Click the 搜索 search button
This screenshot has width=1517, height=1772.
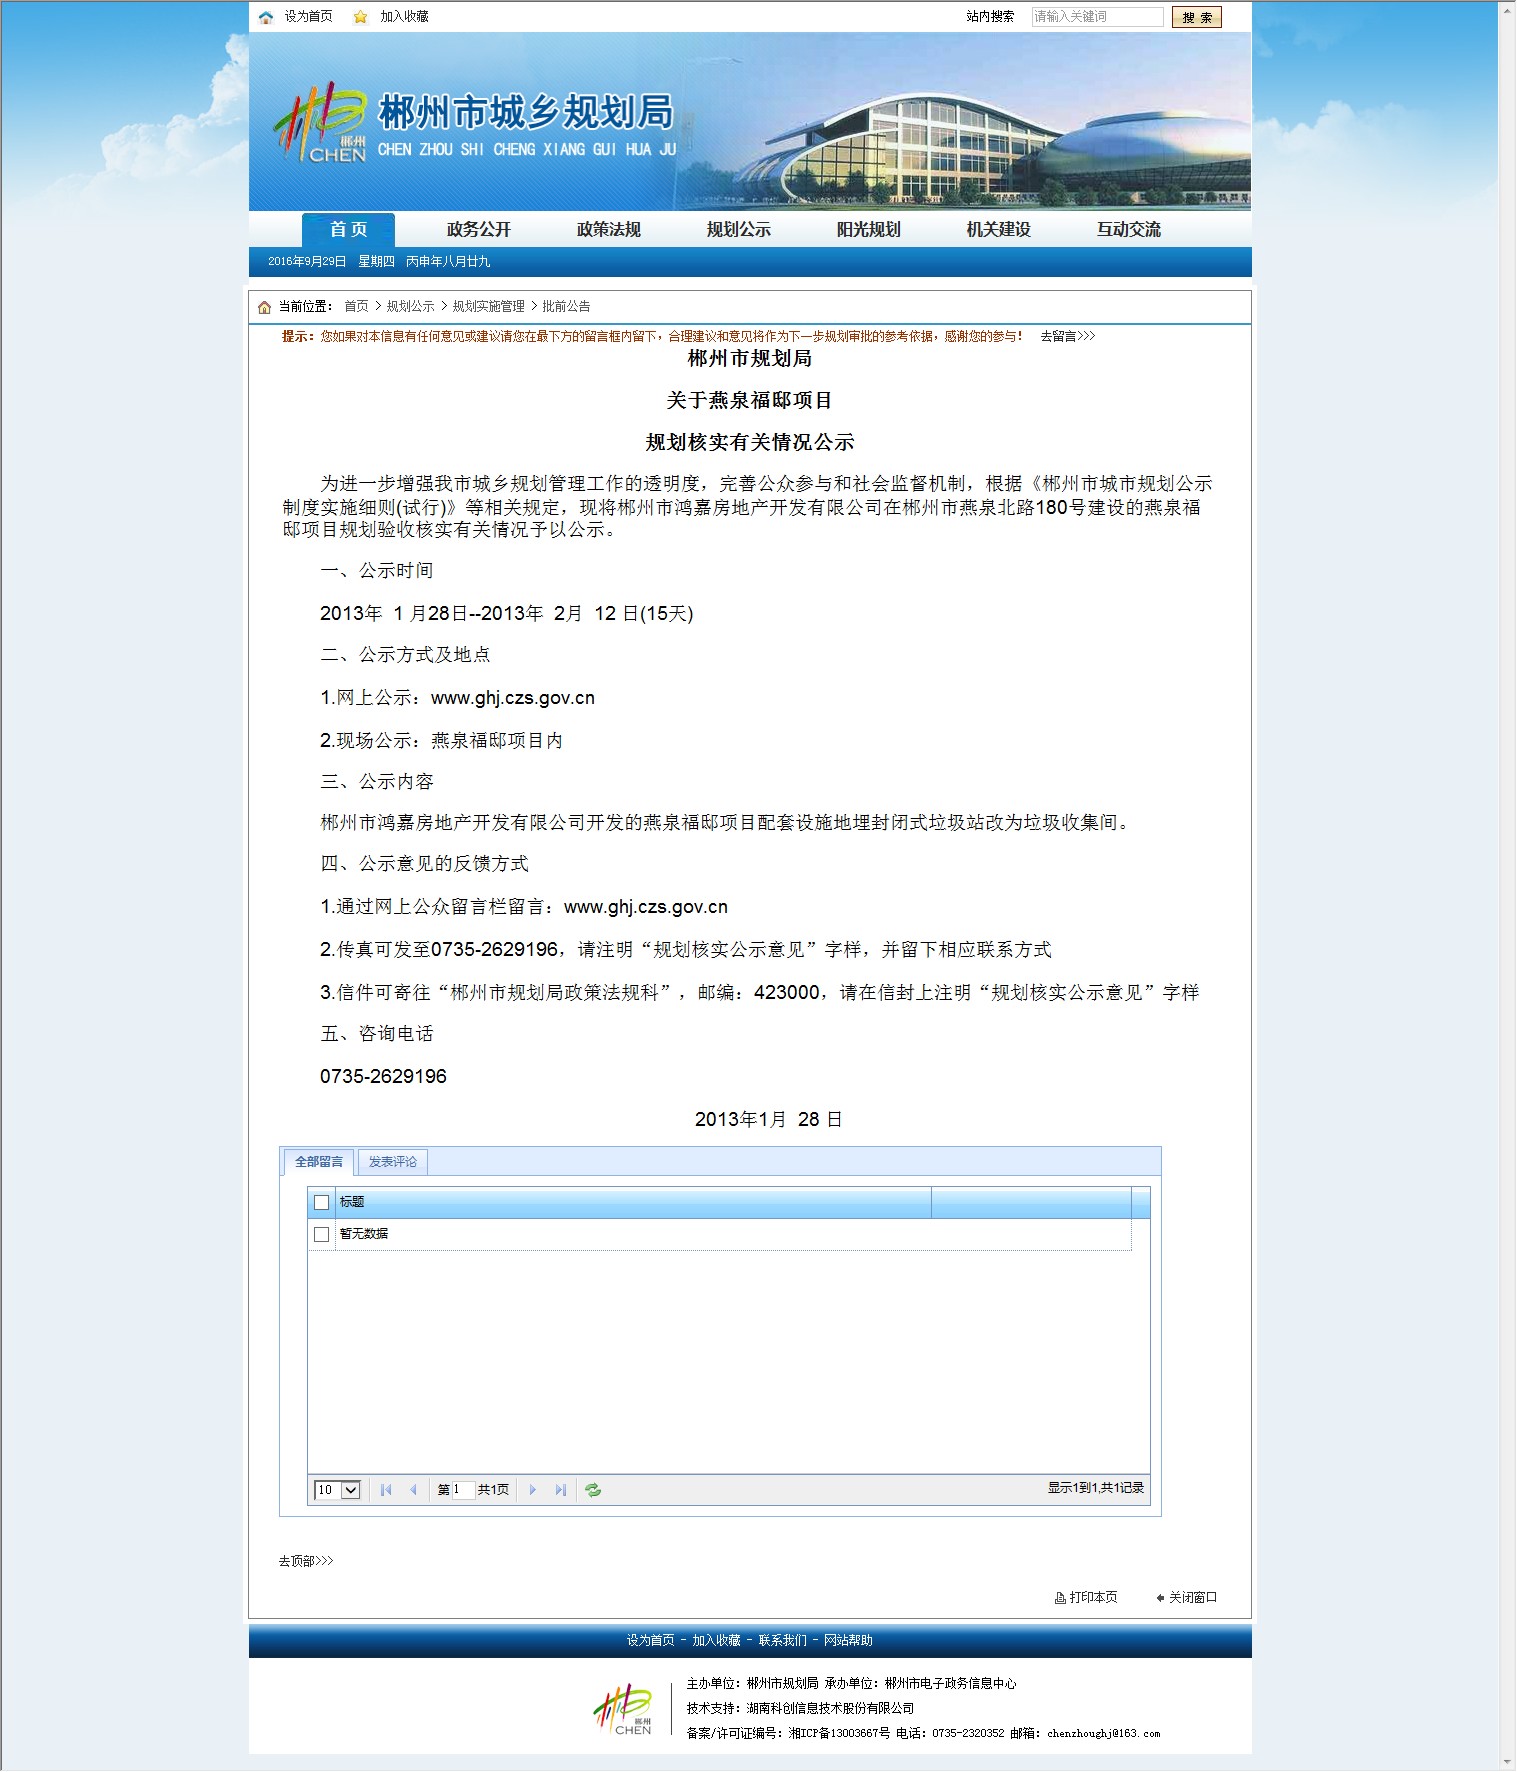click(x=1197, y=17)
